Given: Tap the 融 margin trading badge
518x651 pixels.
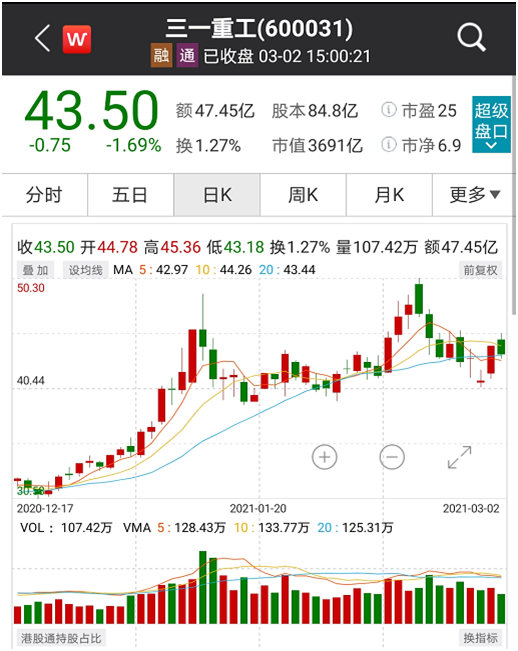Looking at the screenshot, I should [161, 55].
